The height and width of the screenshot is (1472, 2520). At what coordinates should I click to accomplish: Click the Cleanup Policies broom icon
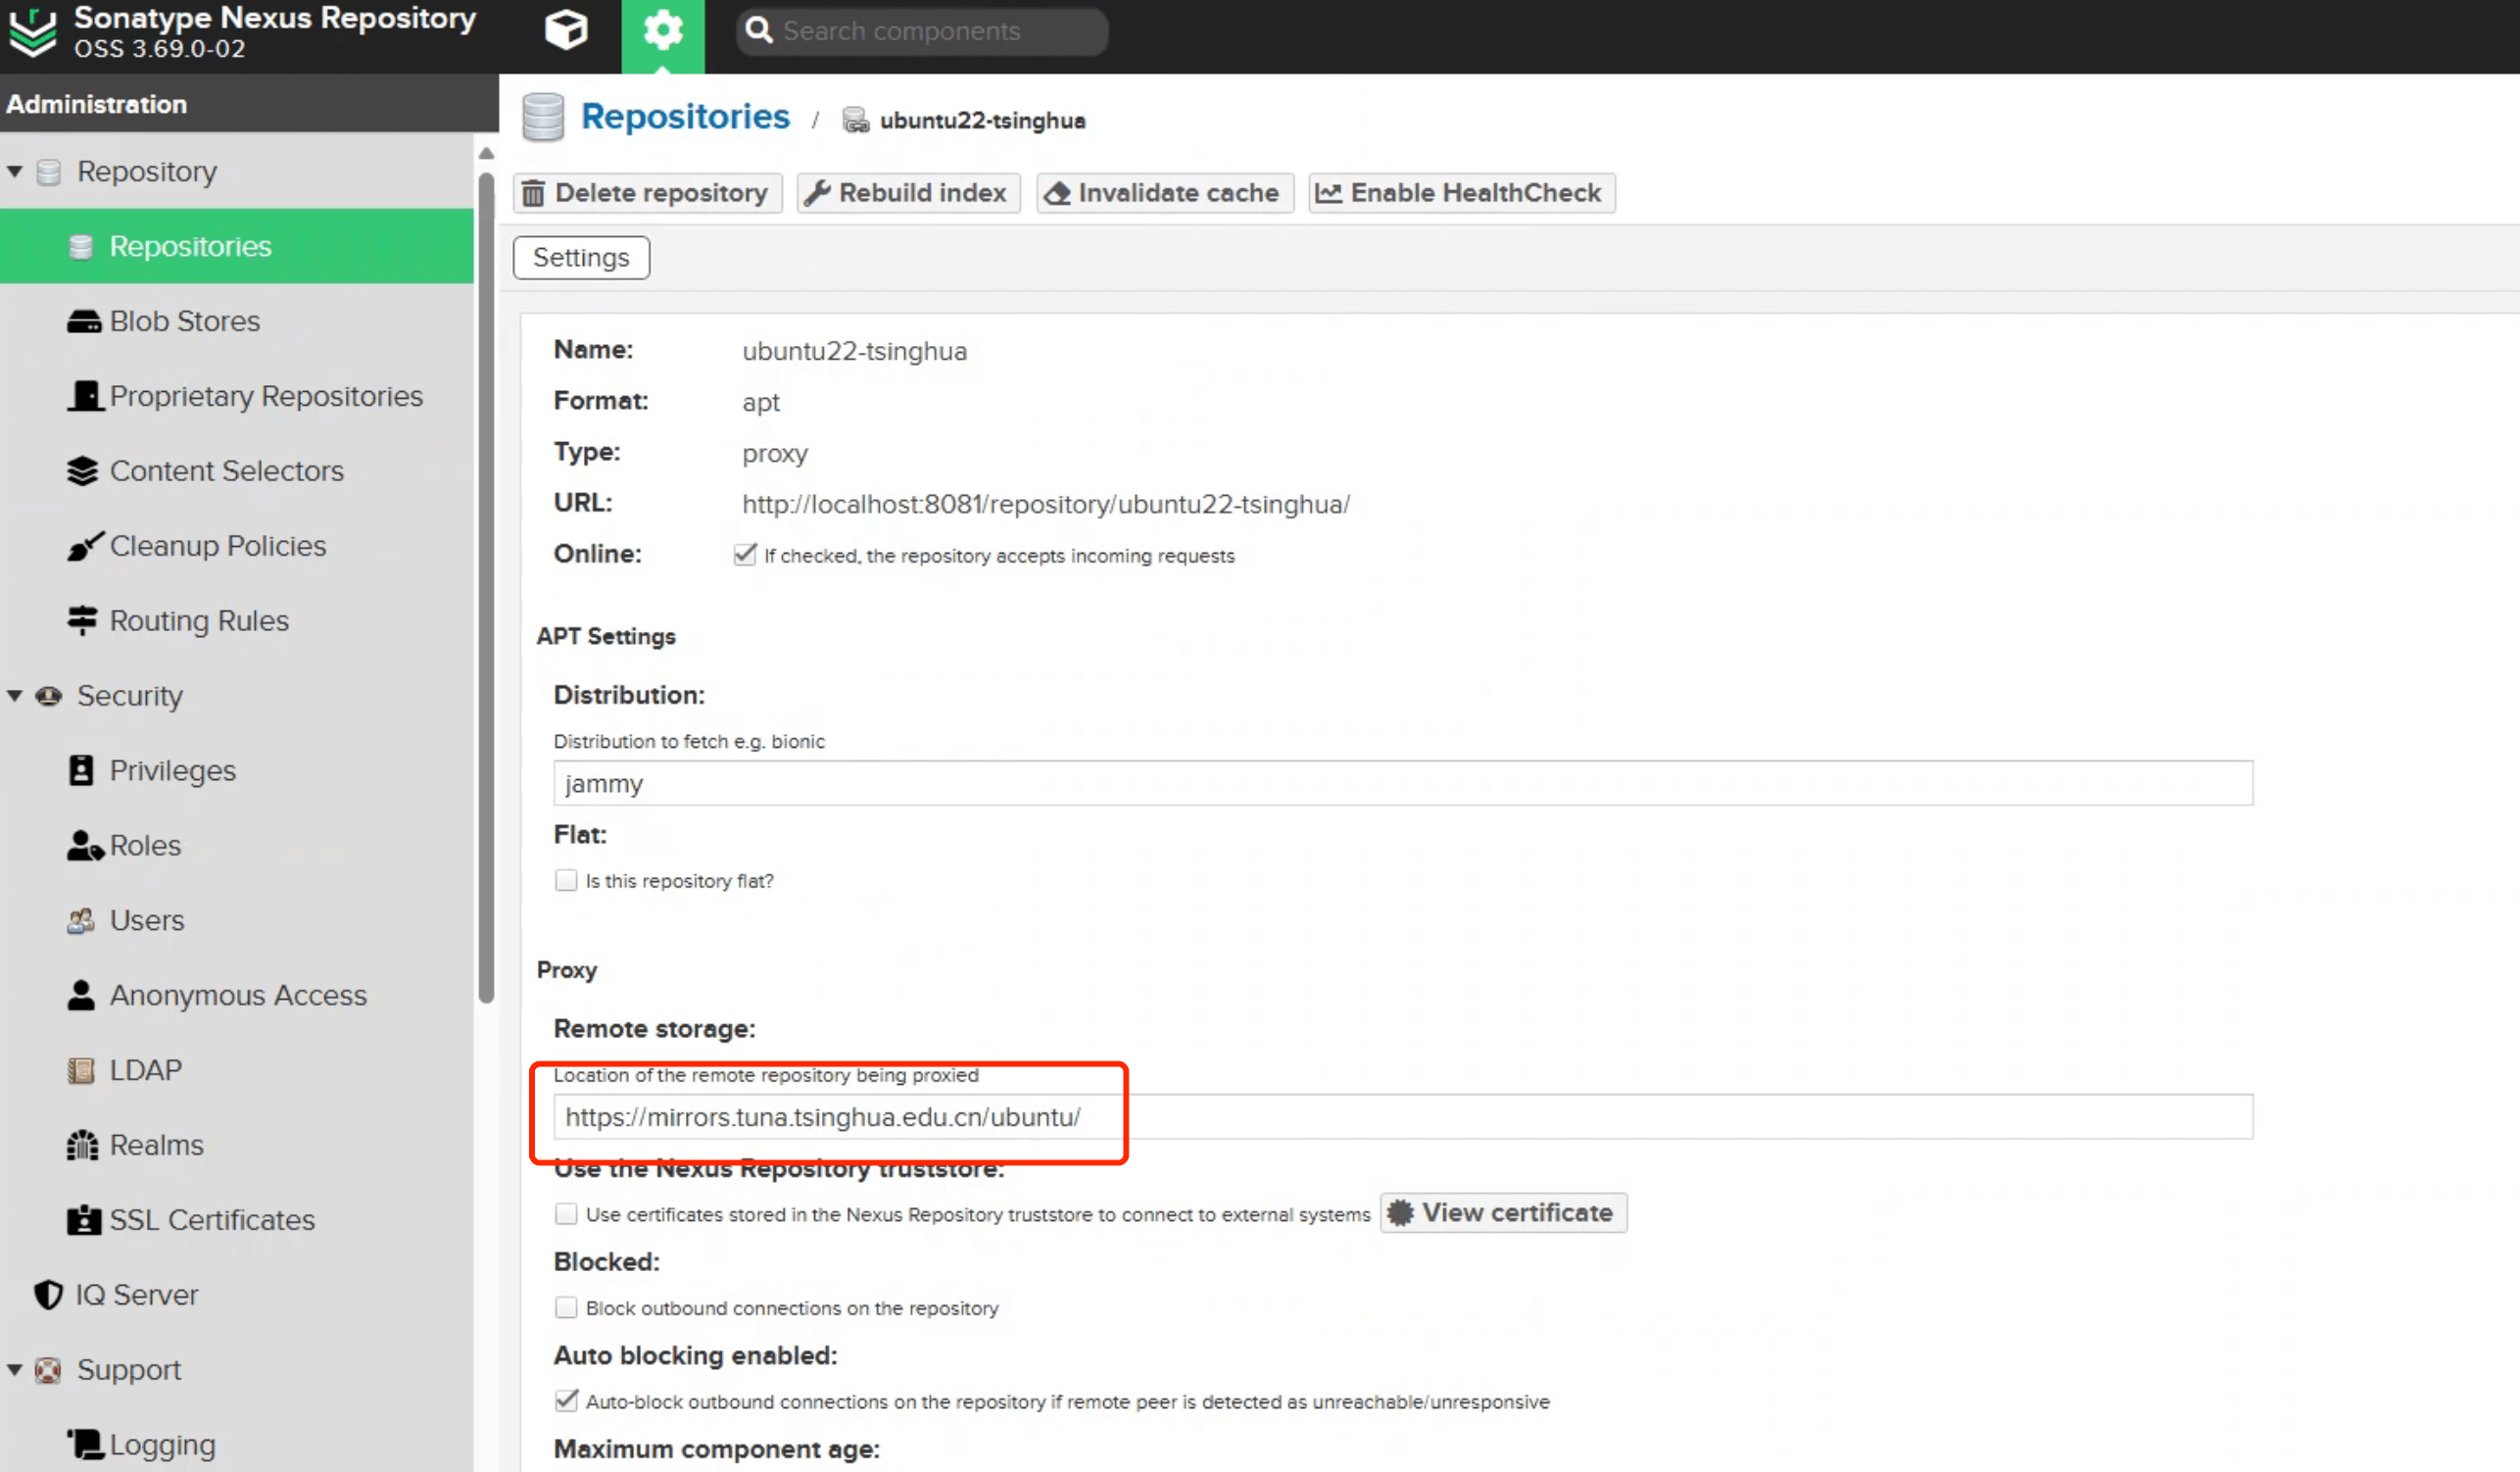click(x=84, y=546)
